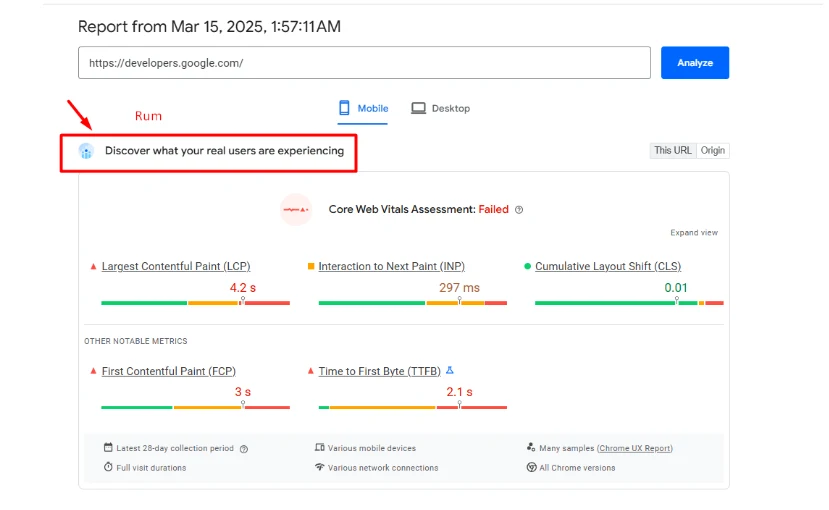Switch to the Desktop tab
The image size is (829, 510).
click(x=440, y=108)
